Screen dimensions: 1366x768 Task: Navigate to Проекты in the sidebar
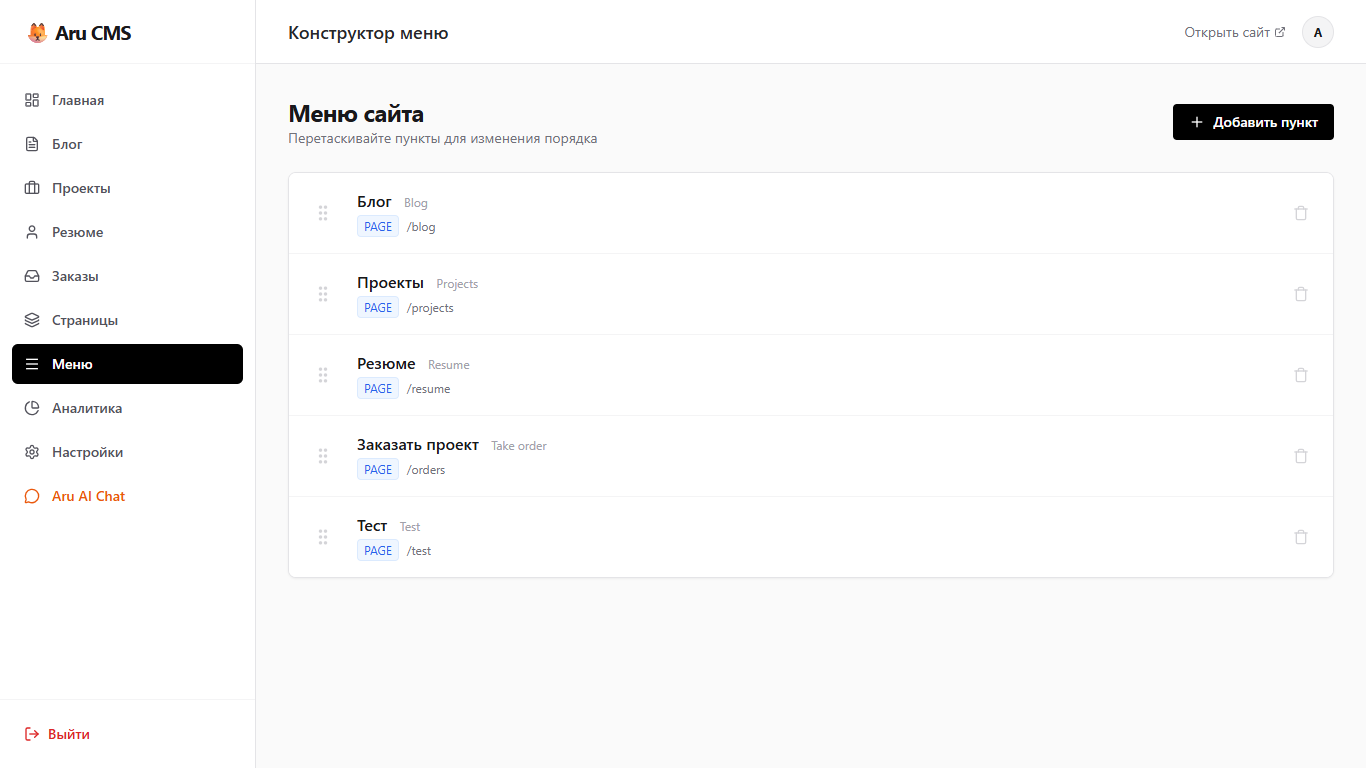(x=81, y=188)
